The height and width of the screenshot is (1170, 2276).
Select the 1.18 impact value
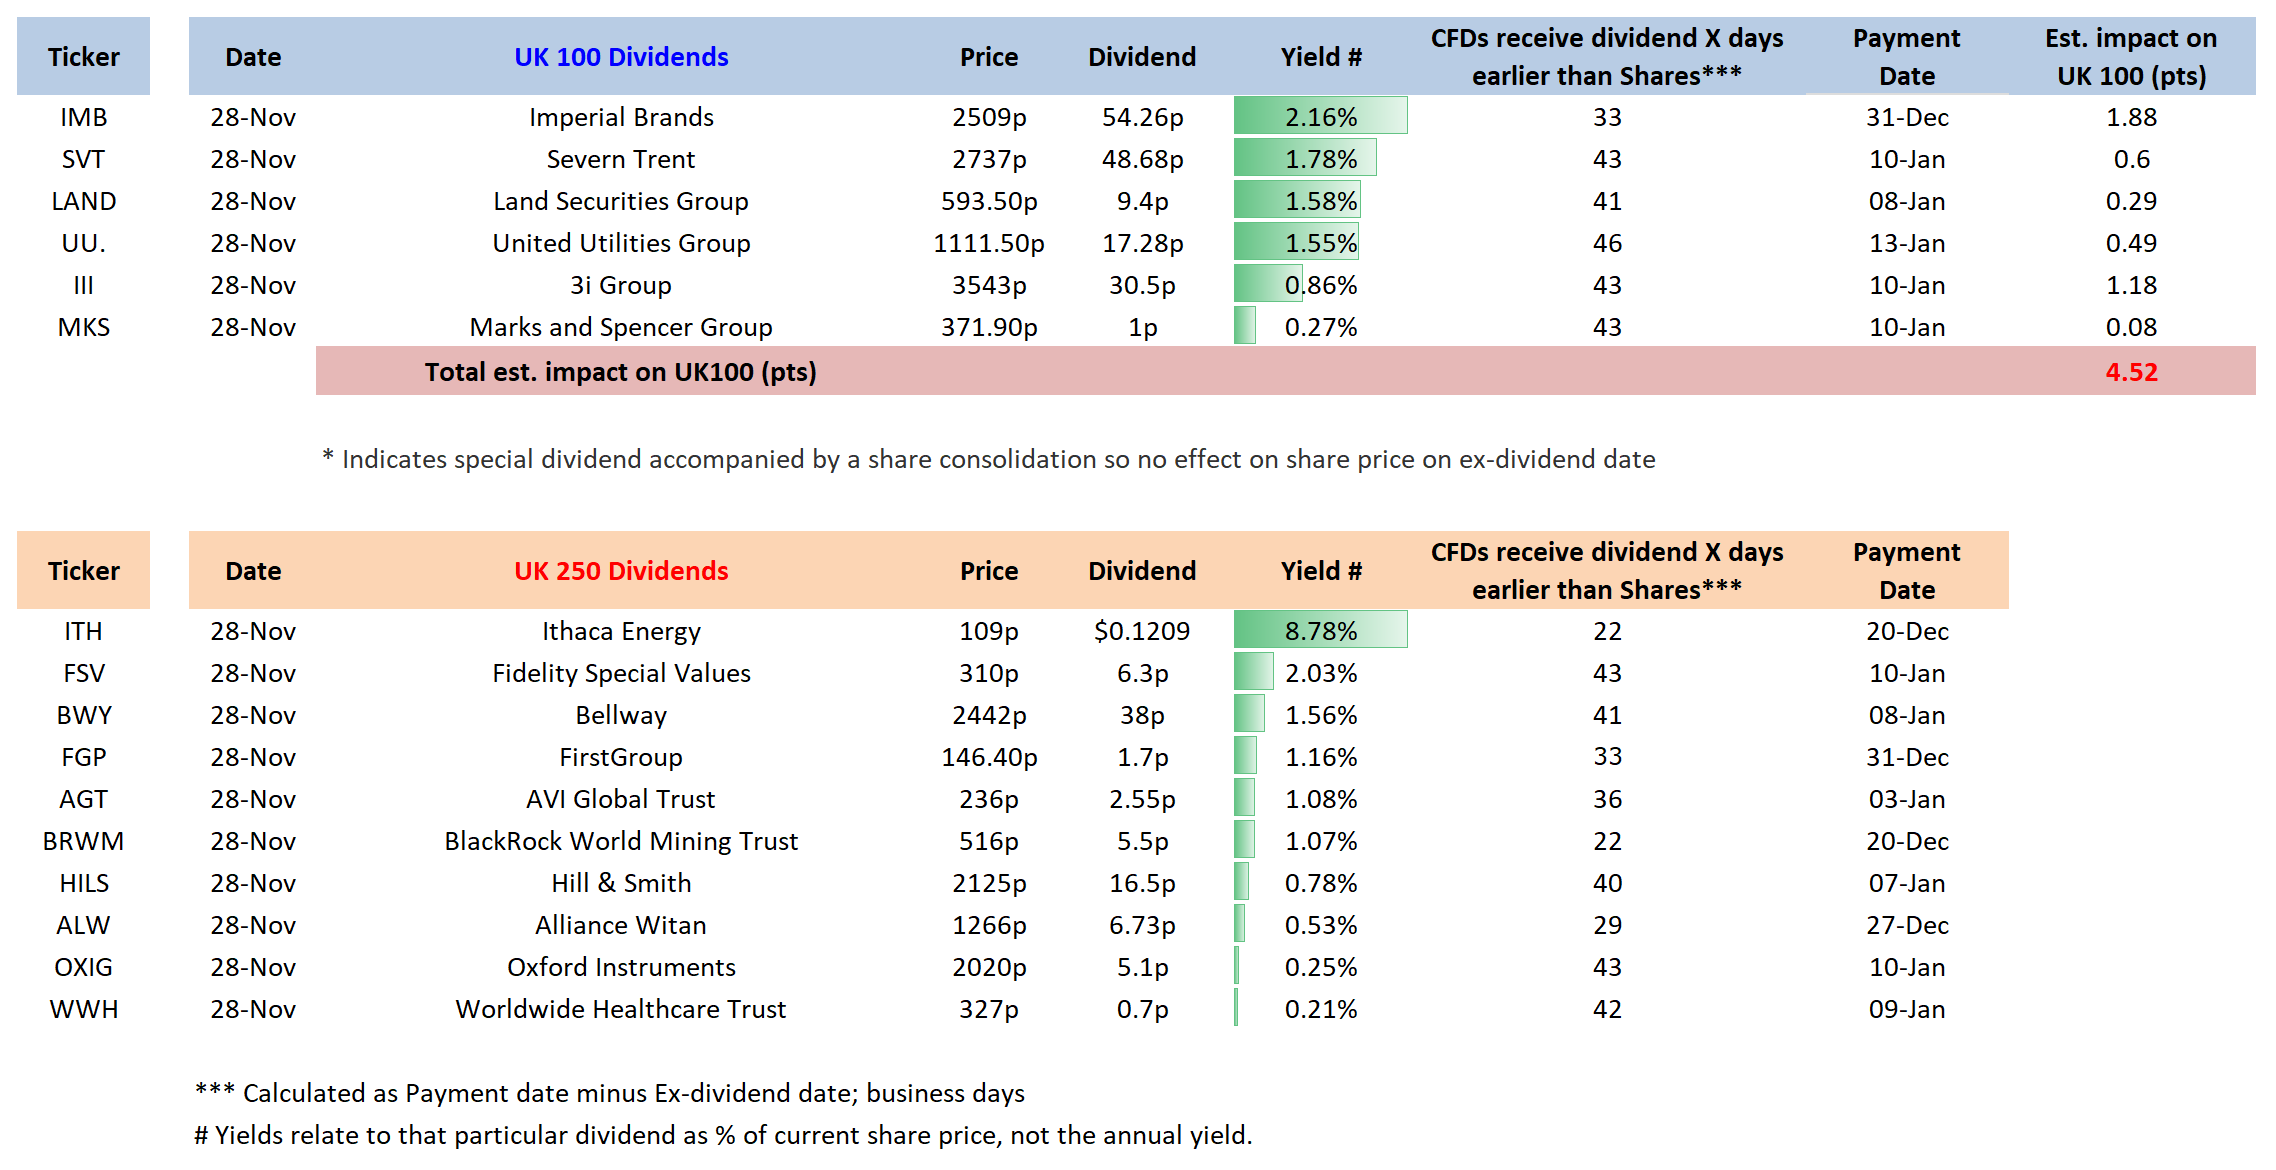tap(2131, 285)
